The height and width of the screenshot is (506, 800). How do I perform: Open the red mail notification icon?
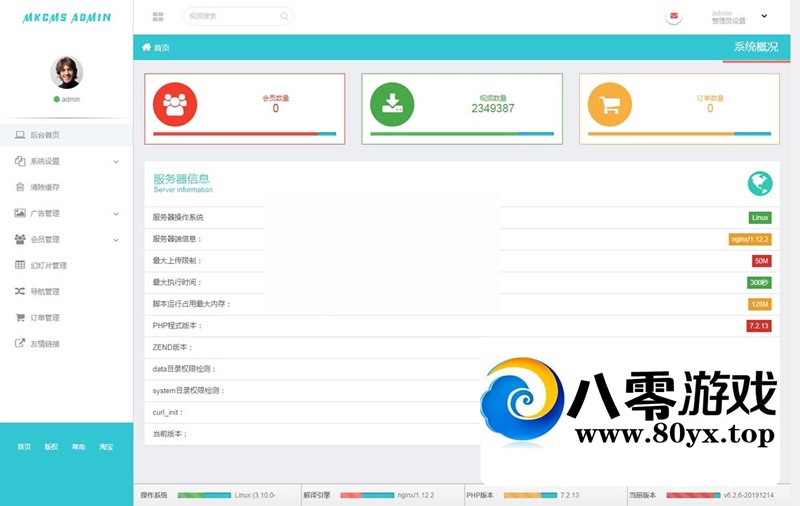pos(673,16)
